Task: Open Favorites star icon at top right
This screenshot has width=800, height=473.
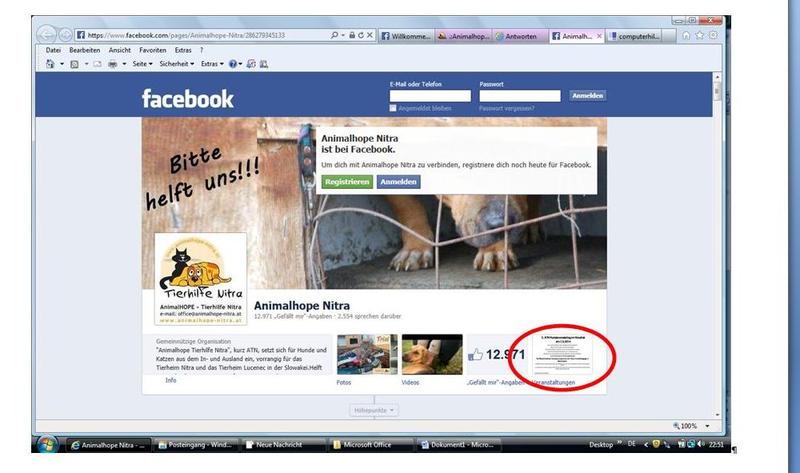Action: (699, 35)
